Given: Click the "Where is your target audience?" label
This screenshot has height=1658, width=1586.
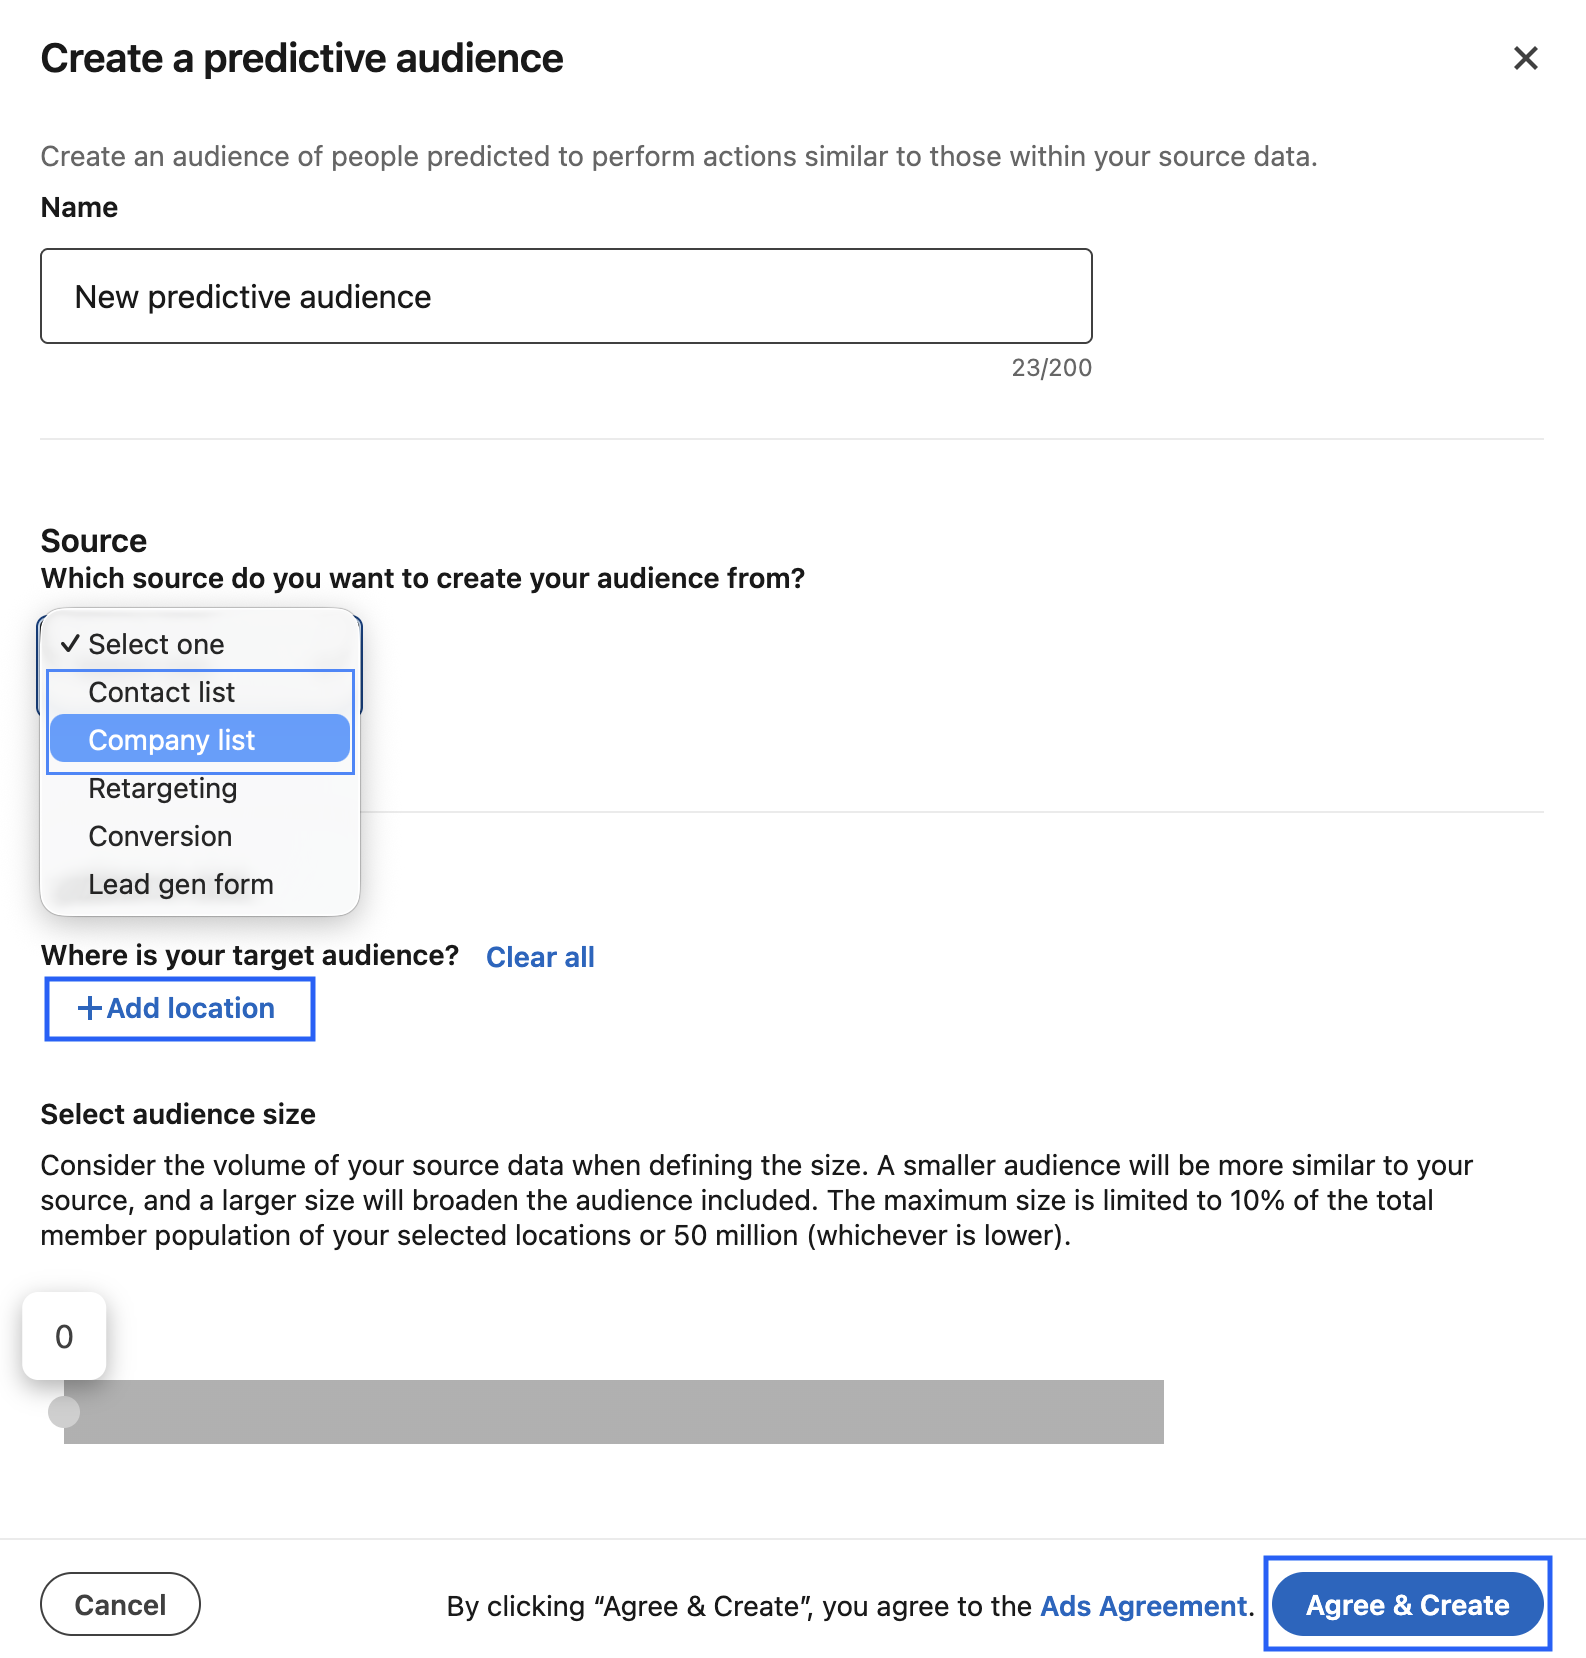Looking at the screenshot, I should click(x=250, y=955).
